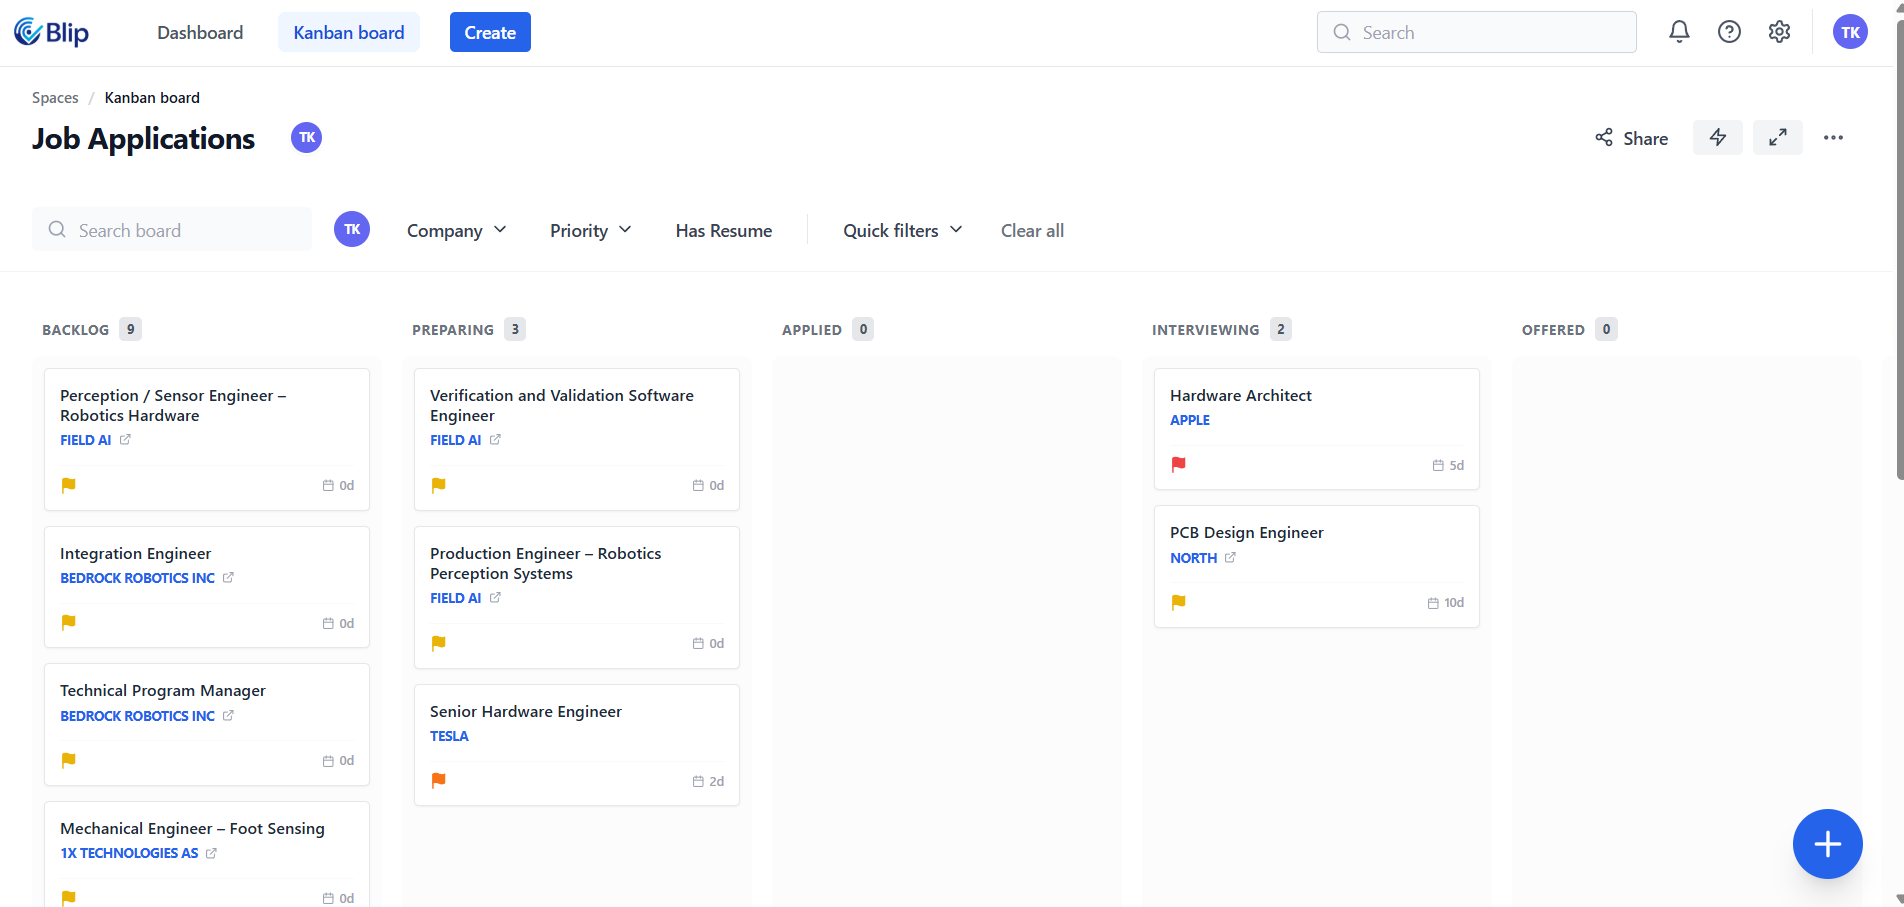Open the automations lightning bolt icon
Viewport: 1904px width, 907px height.
[x=1717, y=137]
